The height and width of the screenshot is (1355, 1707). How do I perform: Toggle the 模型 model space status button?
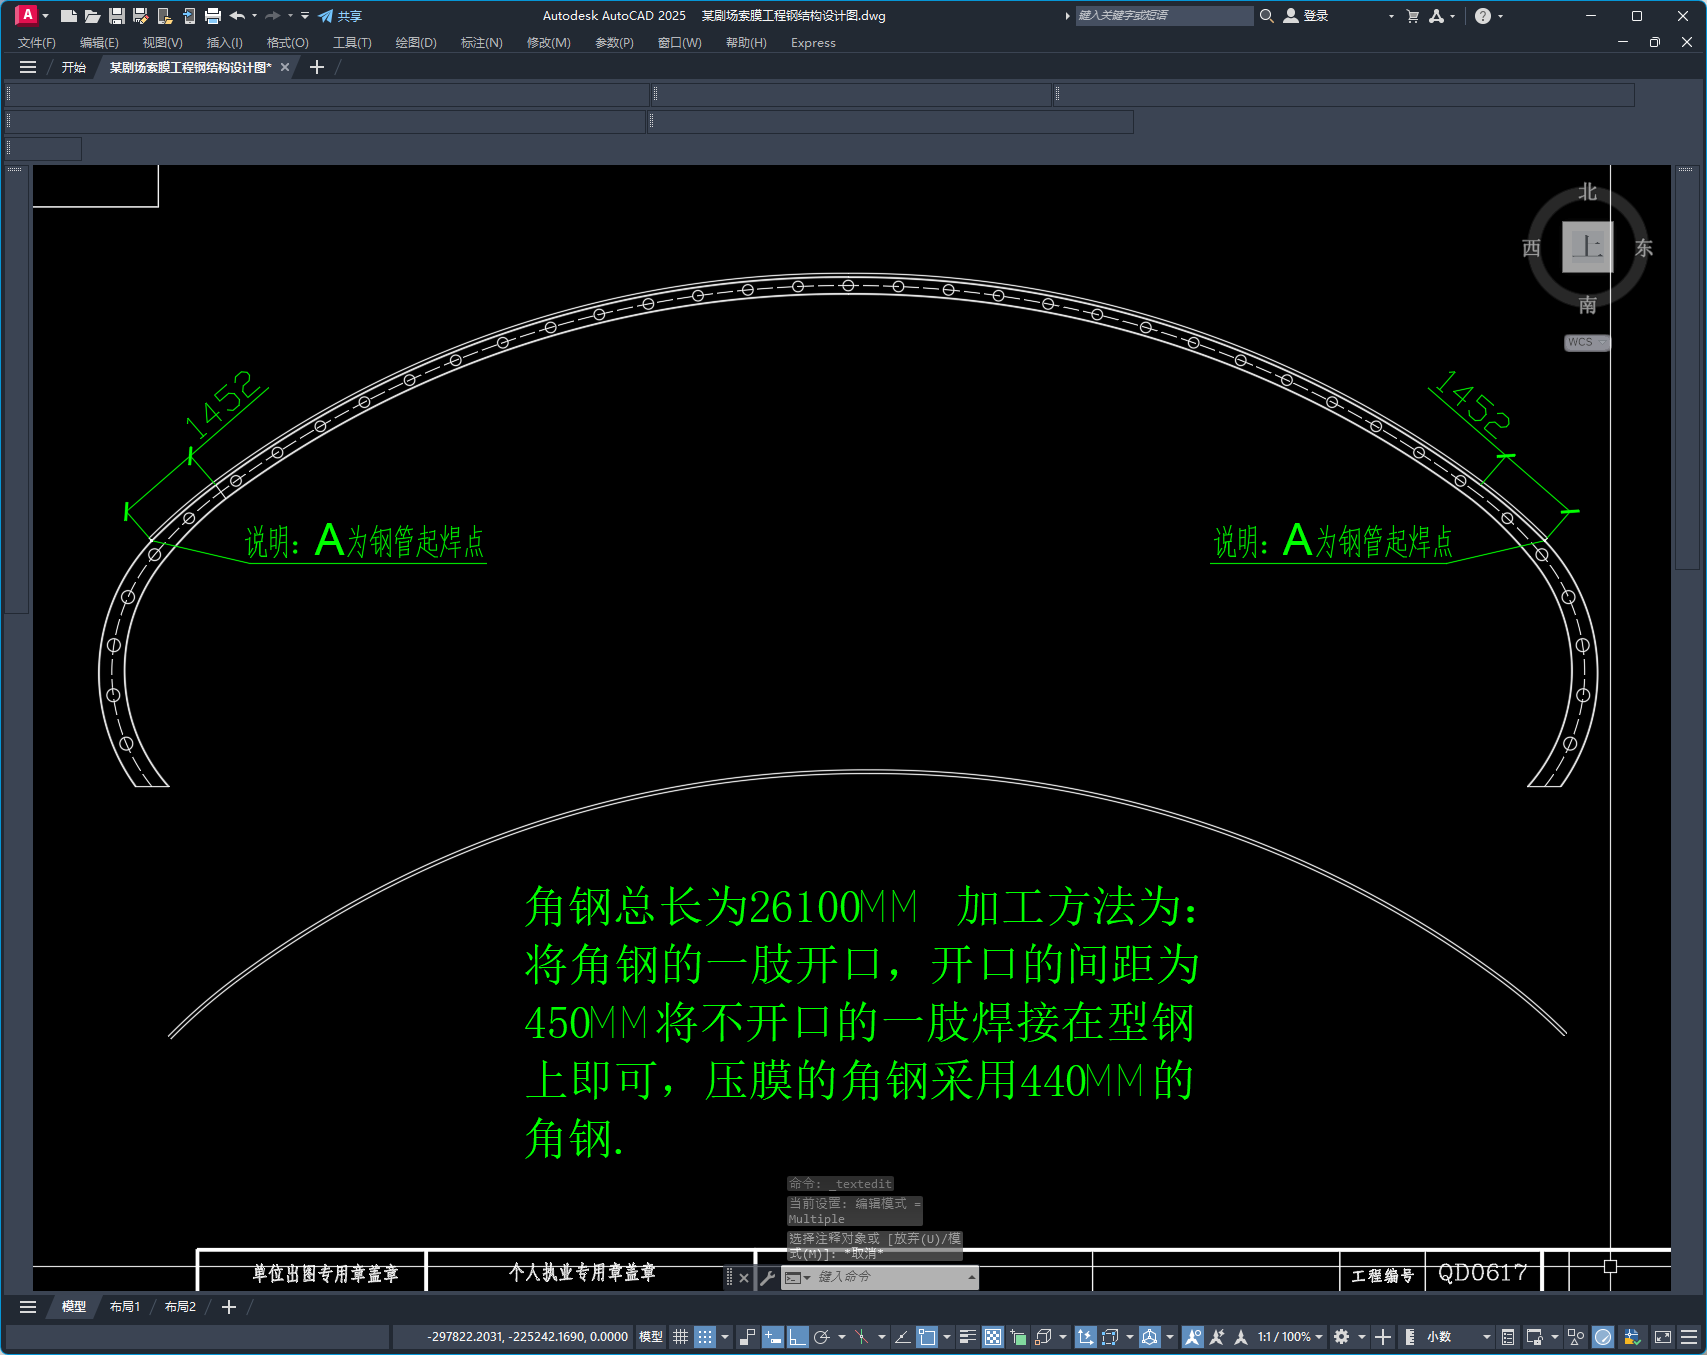click(651, 1337)
